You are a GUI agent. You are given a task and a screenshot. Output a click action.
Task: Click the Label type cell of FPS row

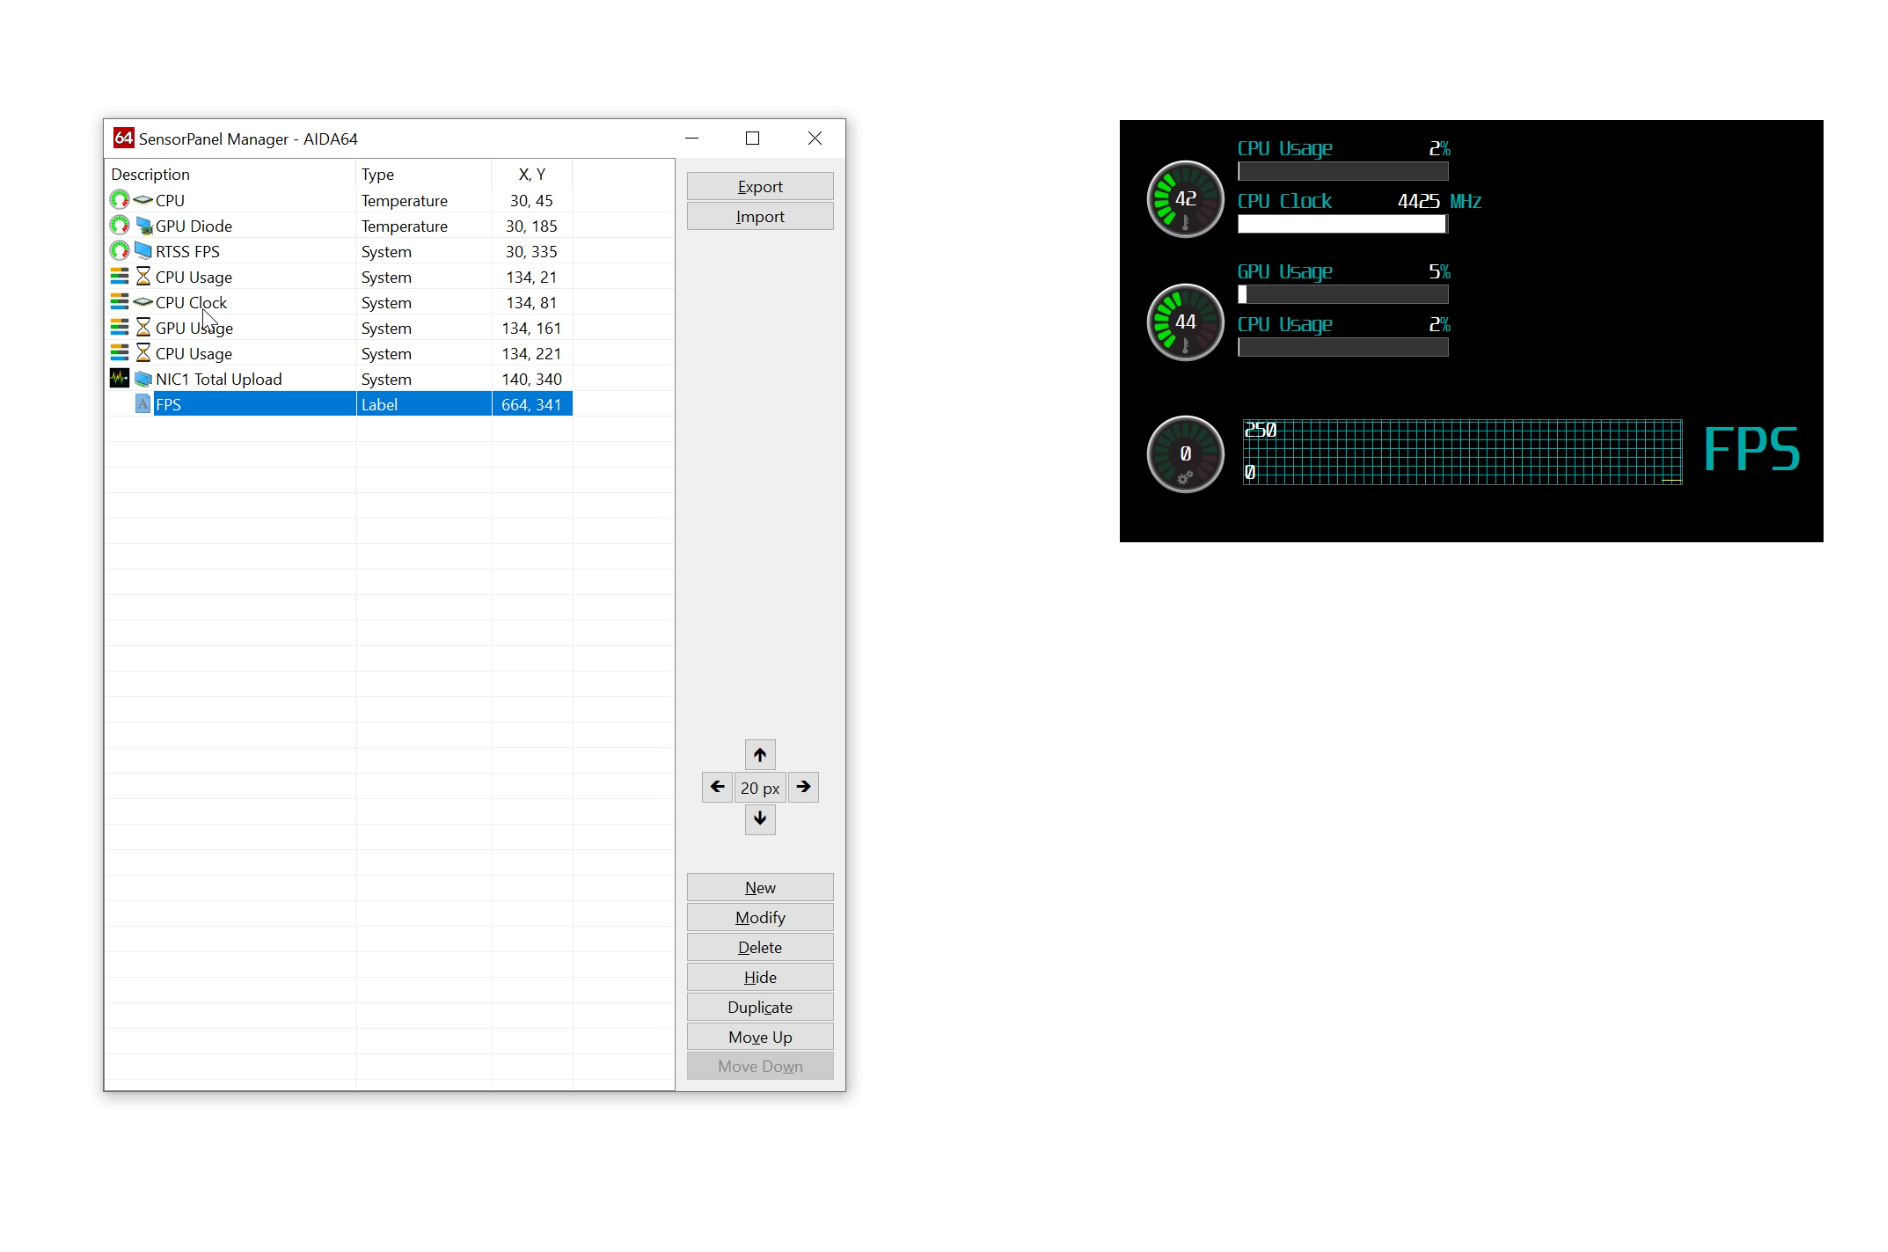tap(424, 404)
